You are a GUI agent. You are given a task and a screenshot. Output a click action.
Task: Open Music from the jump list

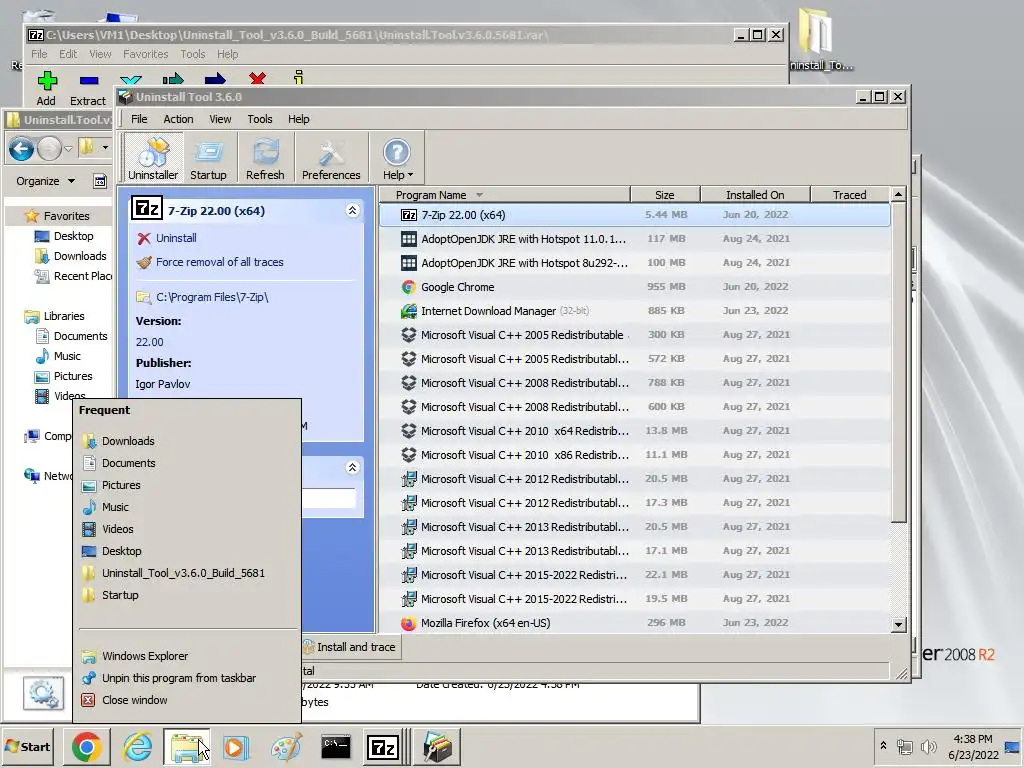[x=187, y=507]
